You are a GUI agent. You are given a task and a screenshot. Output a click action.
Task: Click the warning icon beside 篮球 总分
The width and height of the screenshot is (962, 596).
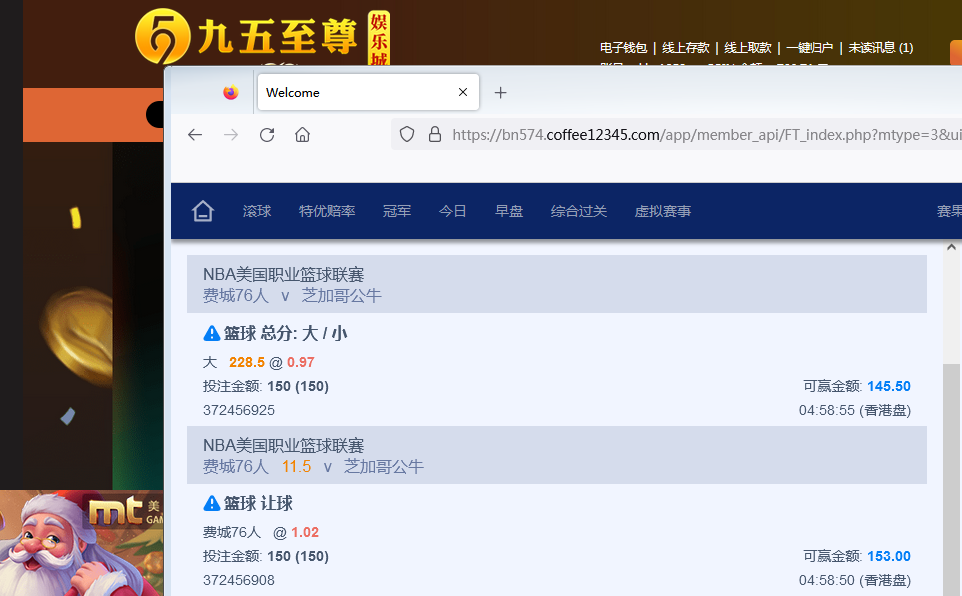pyautogui.click(x=212, y=333)
